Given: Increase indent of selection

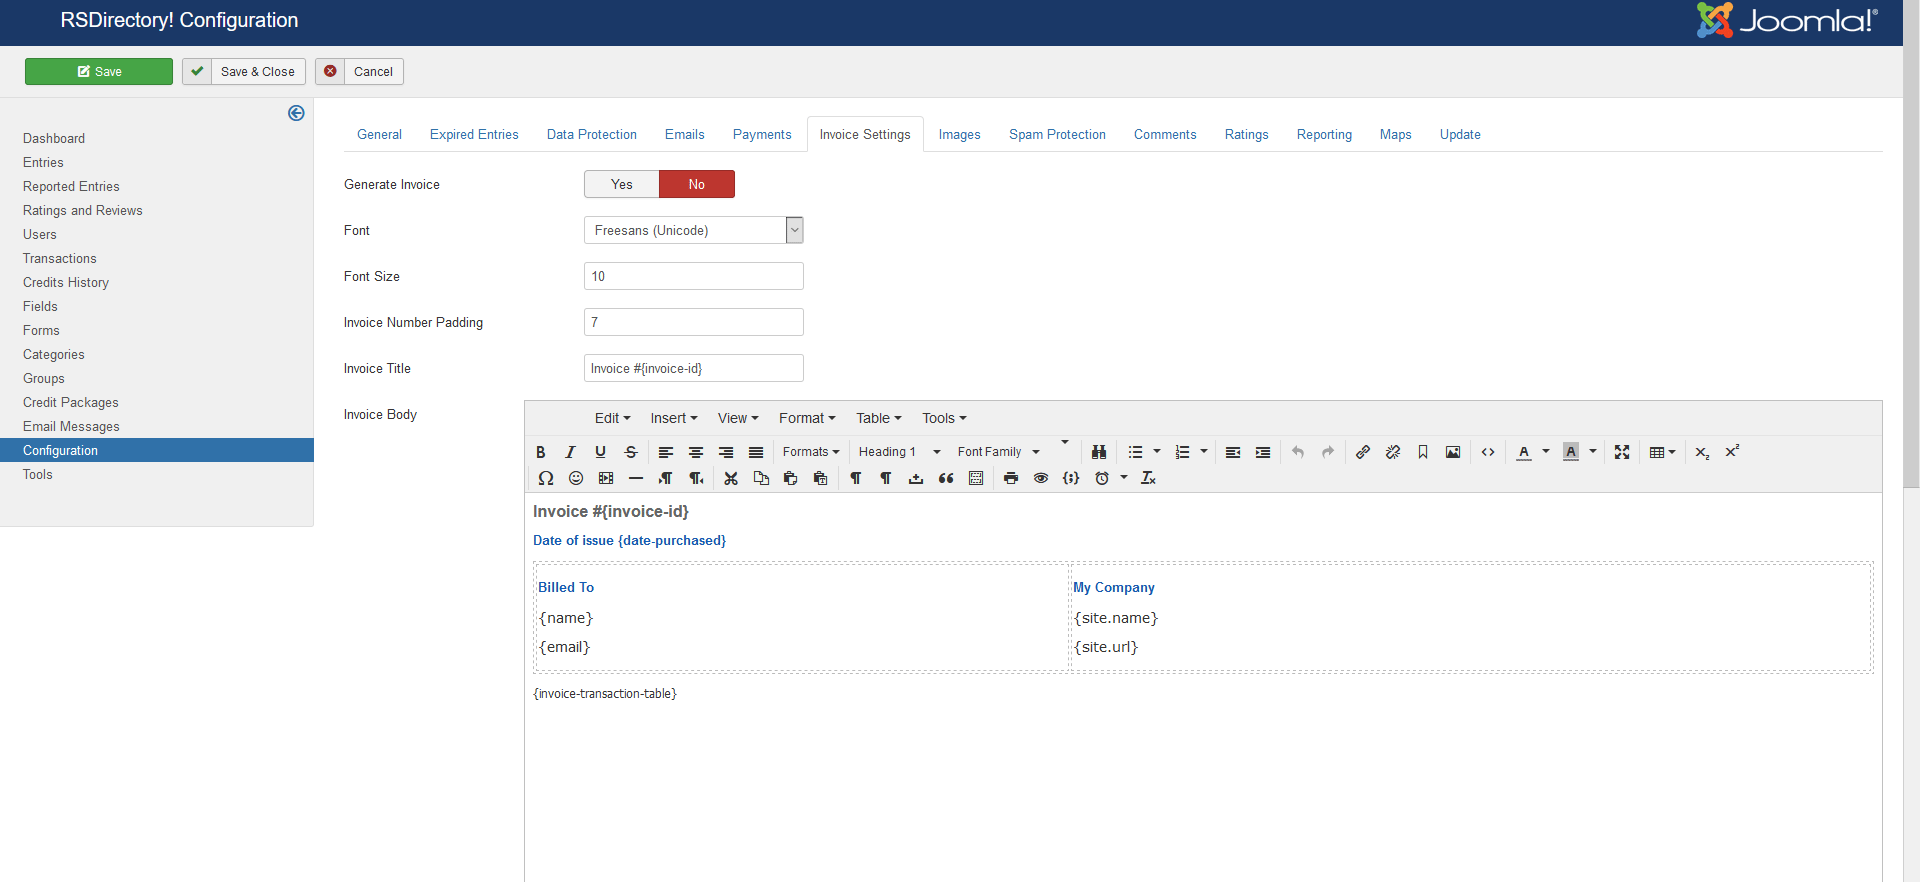Looking at the screenshot, I should (x=1263, y=452).
